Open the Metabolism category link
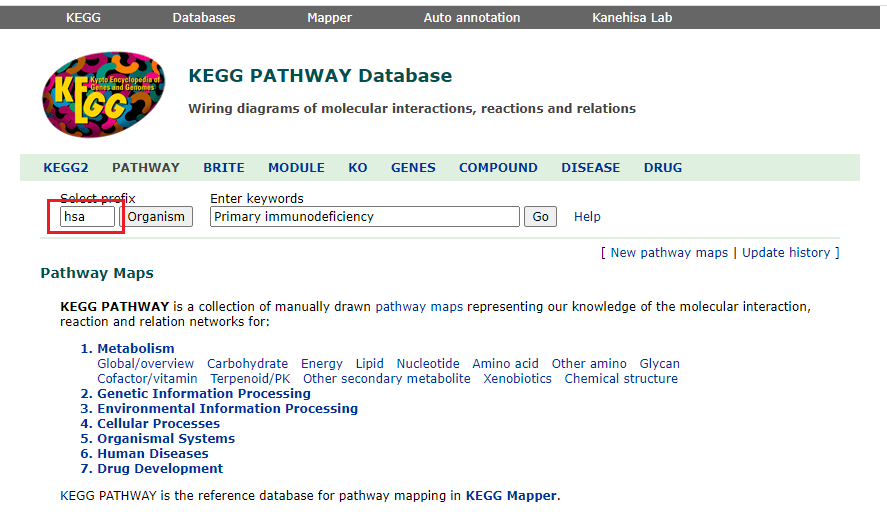Viewport: 887px width, 516px height. [x=136, y=349]
